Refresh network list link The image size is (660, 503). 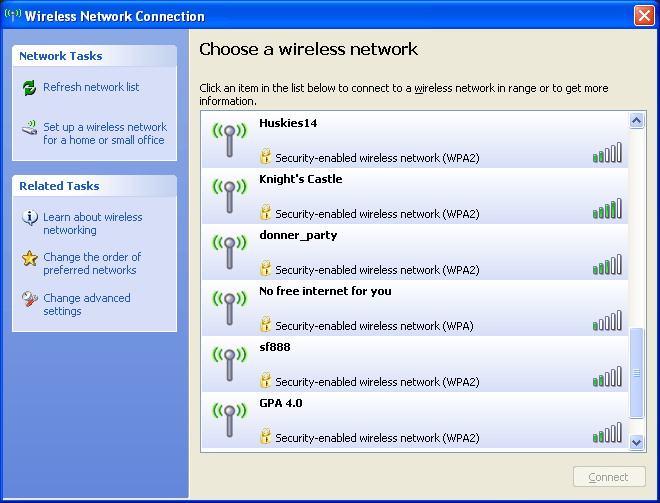(x=91, y=87)
